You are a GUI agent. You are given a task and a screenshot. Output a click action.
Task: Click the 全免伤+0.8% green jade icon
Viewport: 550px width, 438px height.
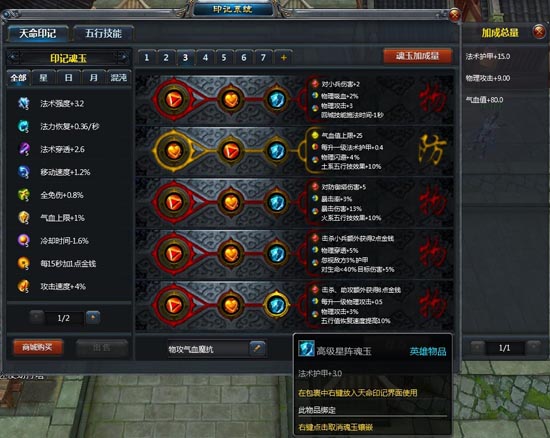pos(24,195)
